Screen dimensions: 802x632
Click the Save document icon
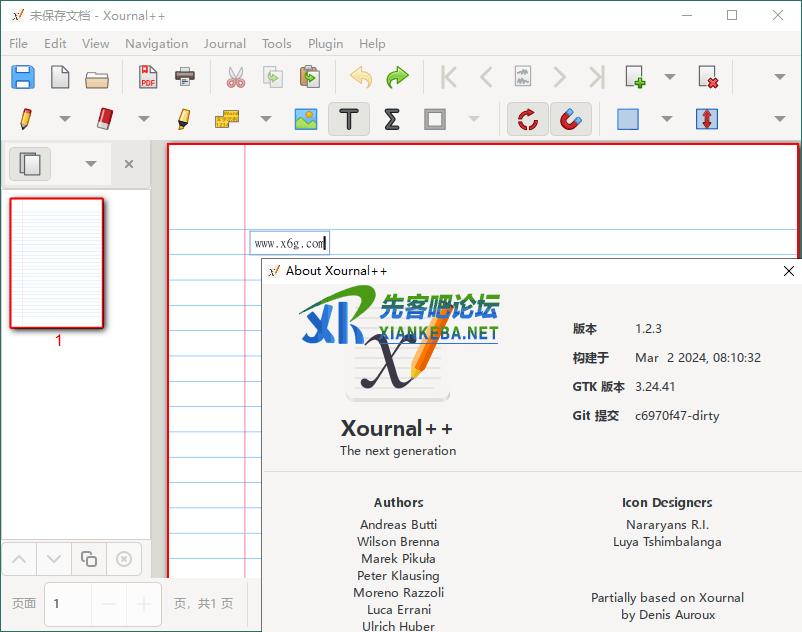click(x=23, y=77)
